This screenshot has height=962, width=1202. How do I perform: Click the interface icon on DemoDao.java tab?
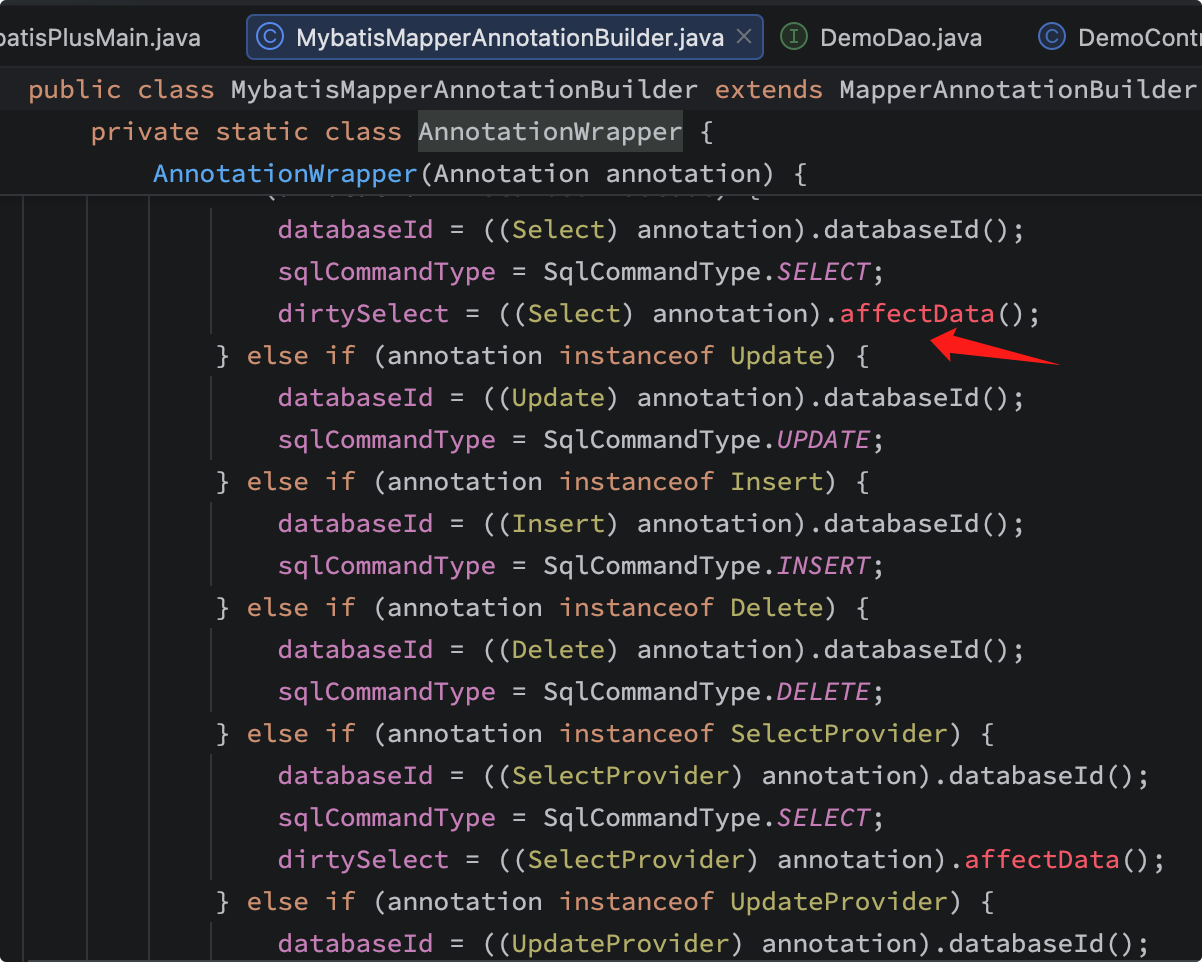tap(793, 38)
